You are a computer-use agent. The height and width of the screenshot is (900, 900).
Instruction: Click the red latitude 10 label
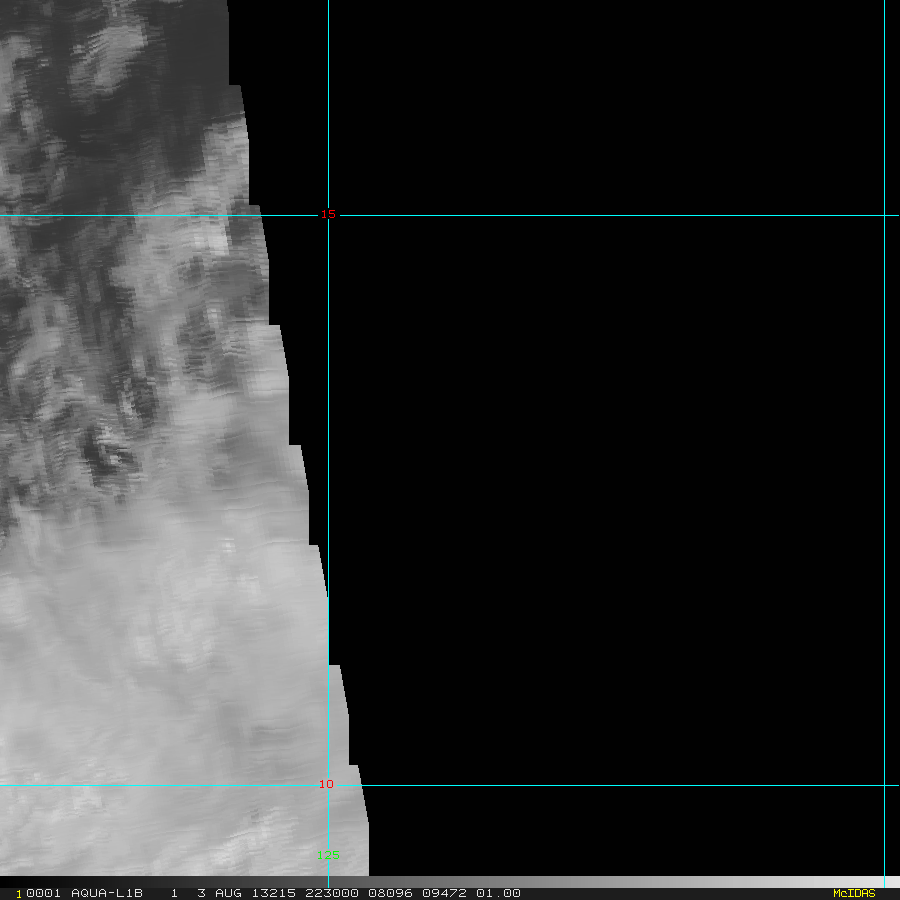point(326,784)
